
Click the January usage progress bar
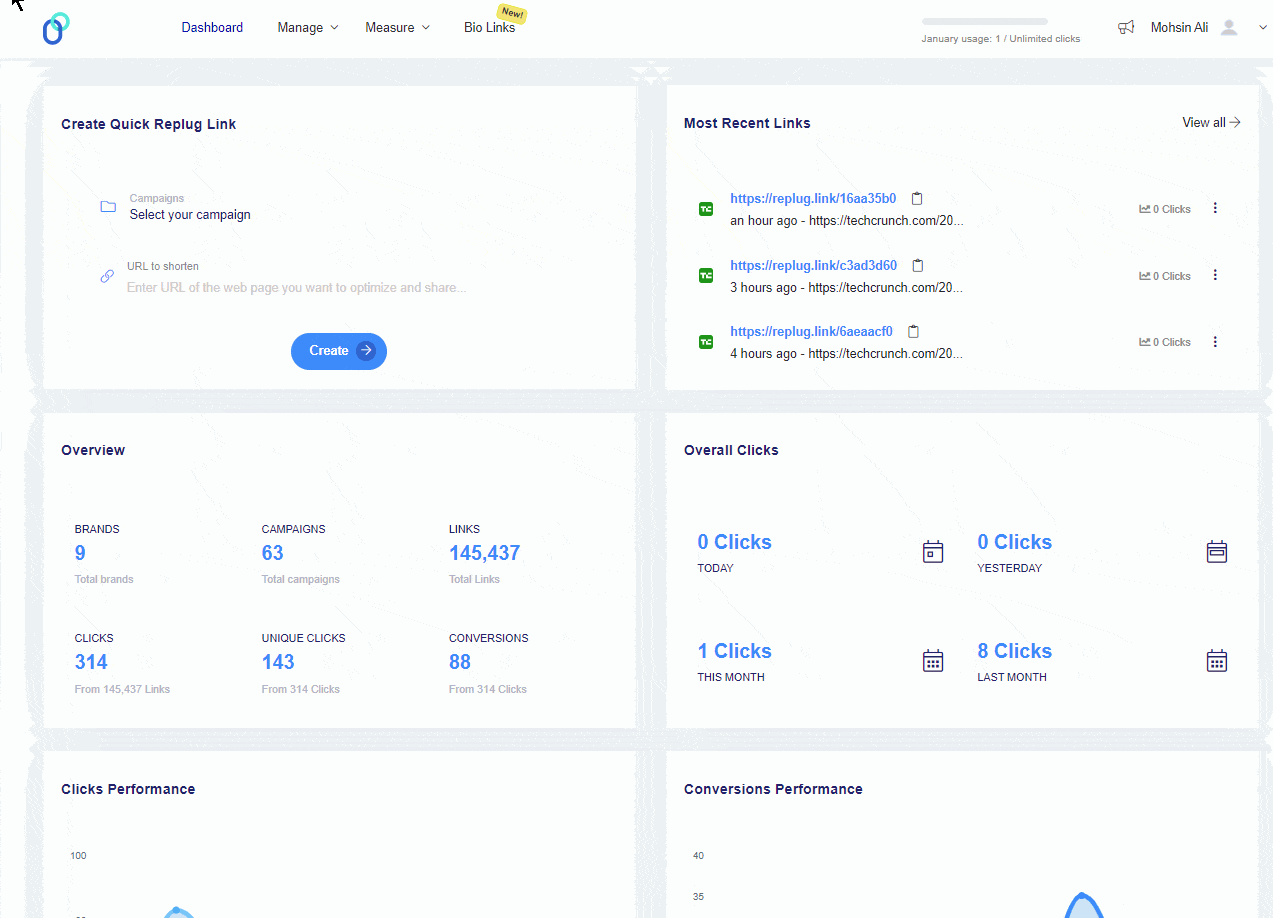click(x=985, y=21)
